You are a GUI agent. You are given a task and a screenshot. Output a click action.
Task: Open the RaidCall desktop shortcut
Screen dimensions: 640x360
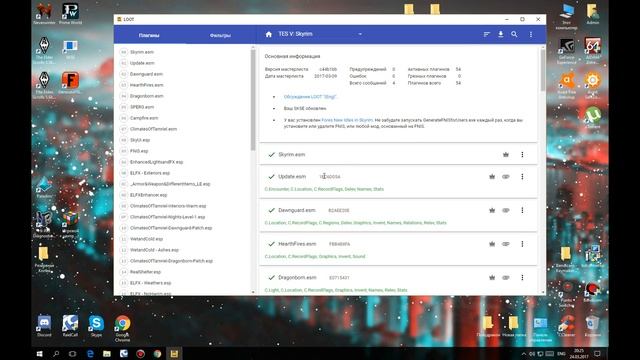[x=70, y=326]
